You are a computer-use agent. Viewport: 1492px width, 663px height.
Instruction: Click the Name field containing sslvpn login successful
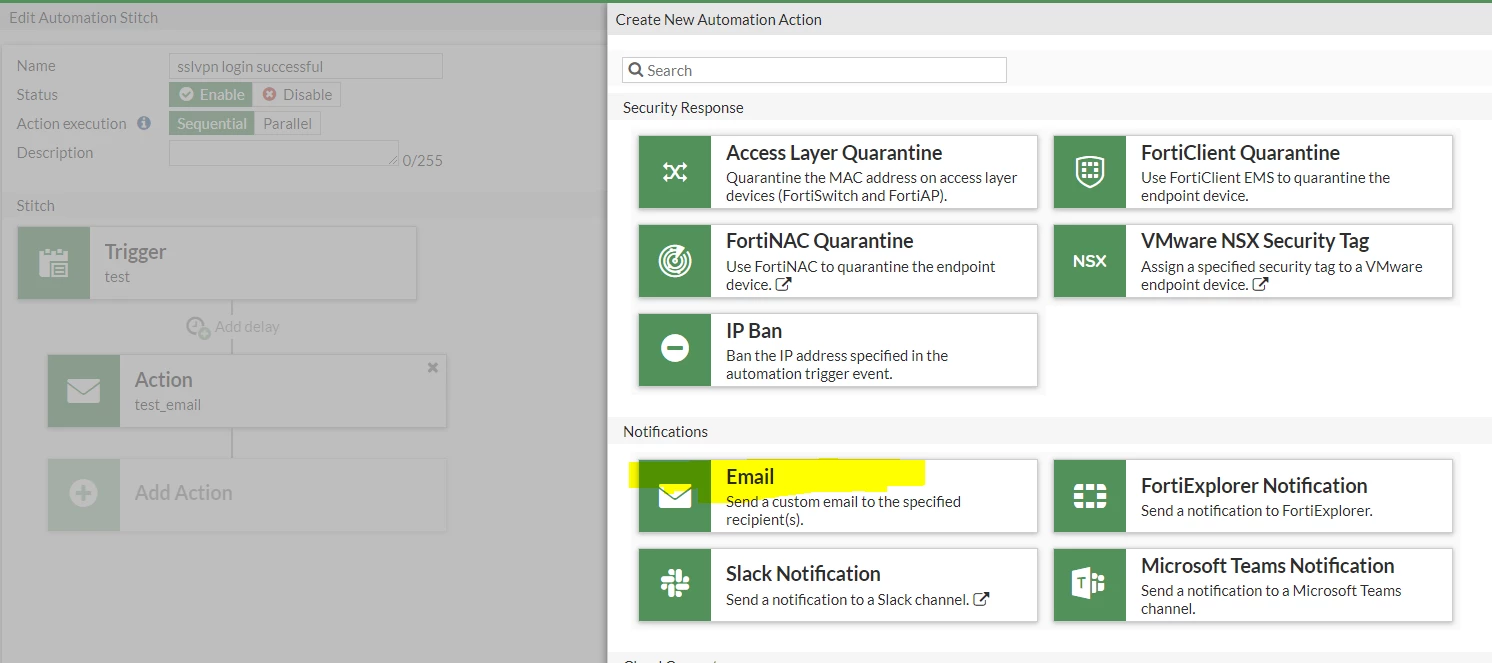pos(305,66)
